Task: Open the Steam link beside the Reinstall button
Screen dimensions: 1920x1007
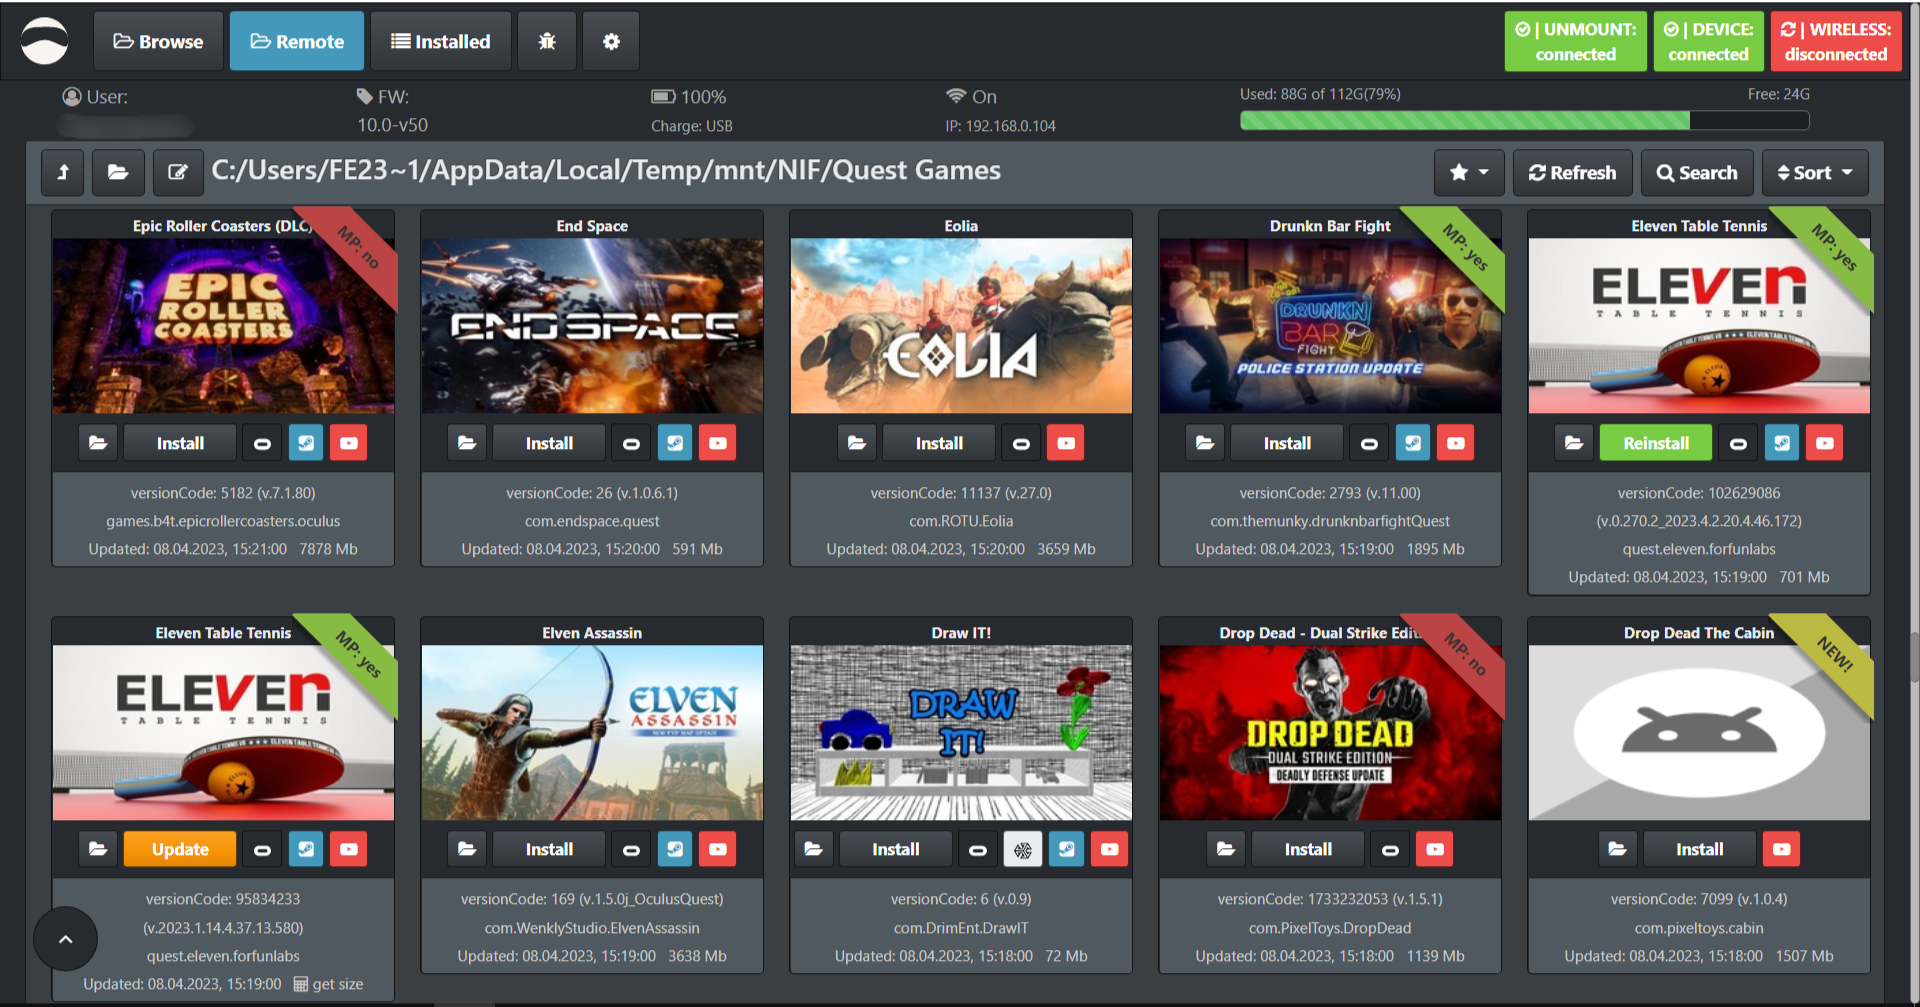Action: 1782,443
